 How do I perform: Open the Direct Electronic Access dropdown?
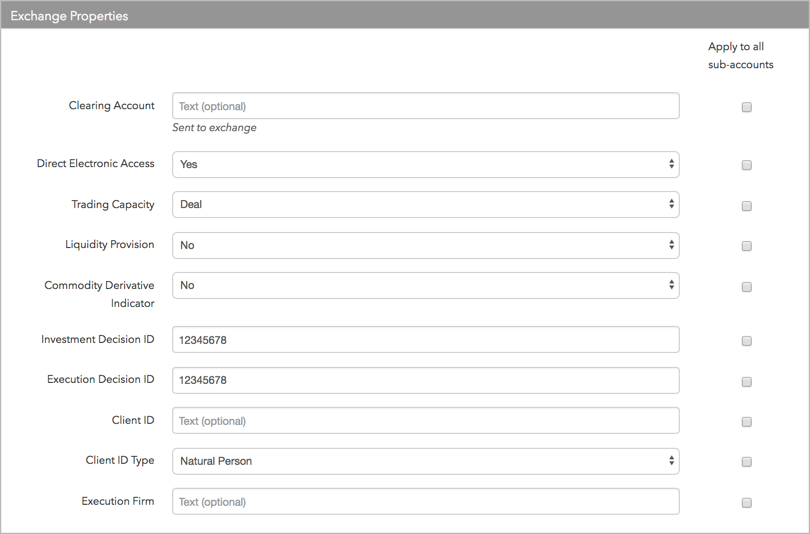click(426, 164)
